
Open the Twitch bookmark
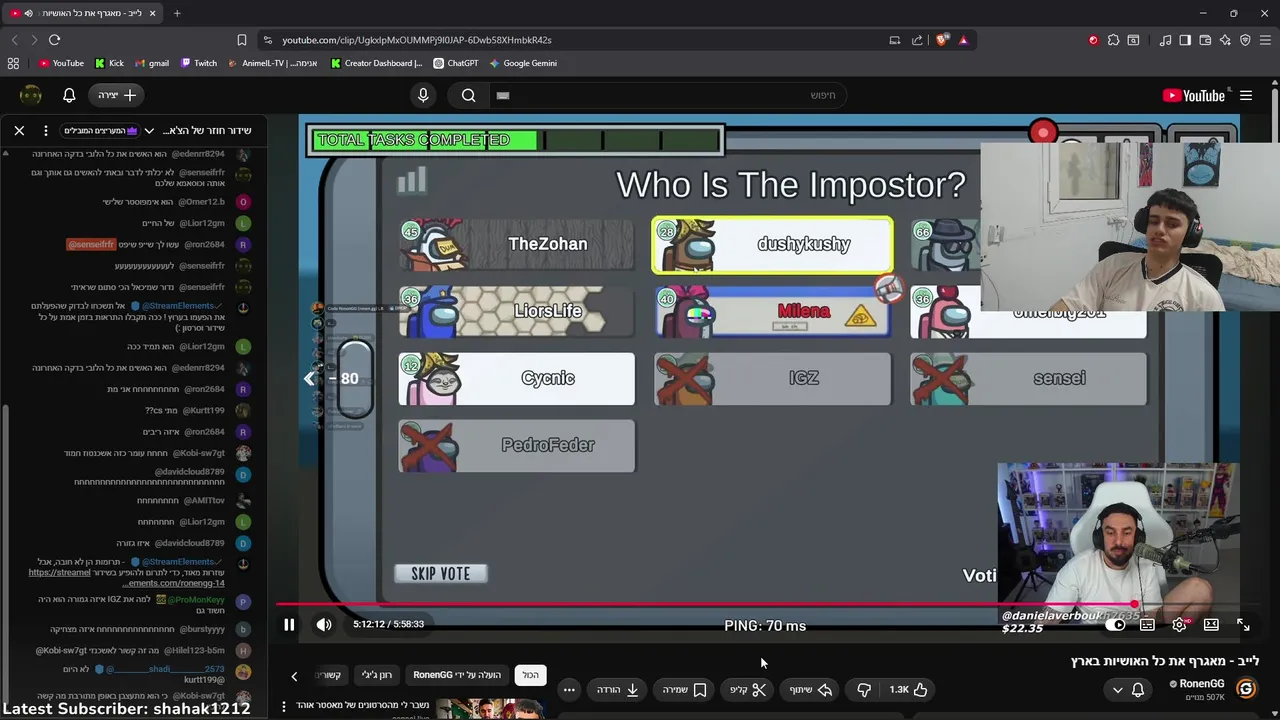[198, 63]
